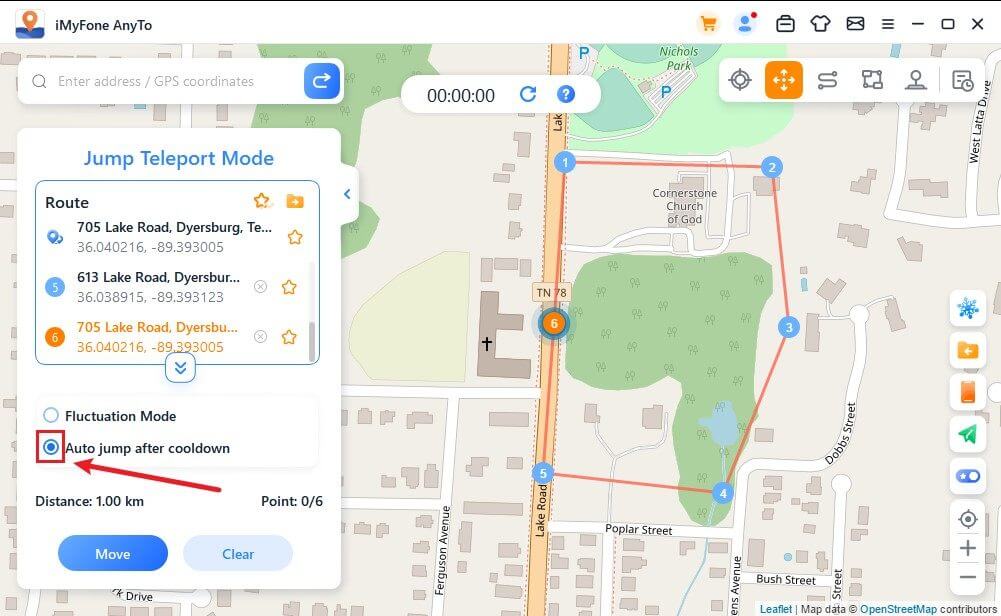The width and height of the screenshot is (1001, 616).
Task: Open the hamburger menu in title bar
Action: click(888, 24)
